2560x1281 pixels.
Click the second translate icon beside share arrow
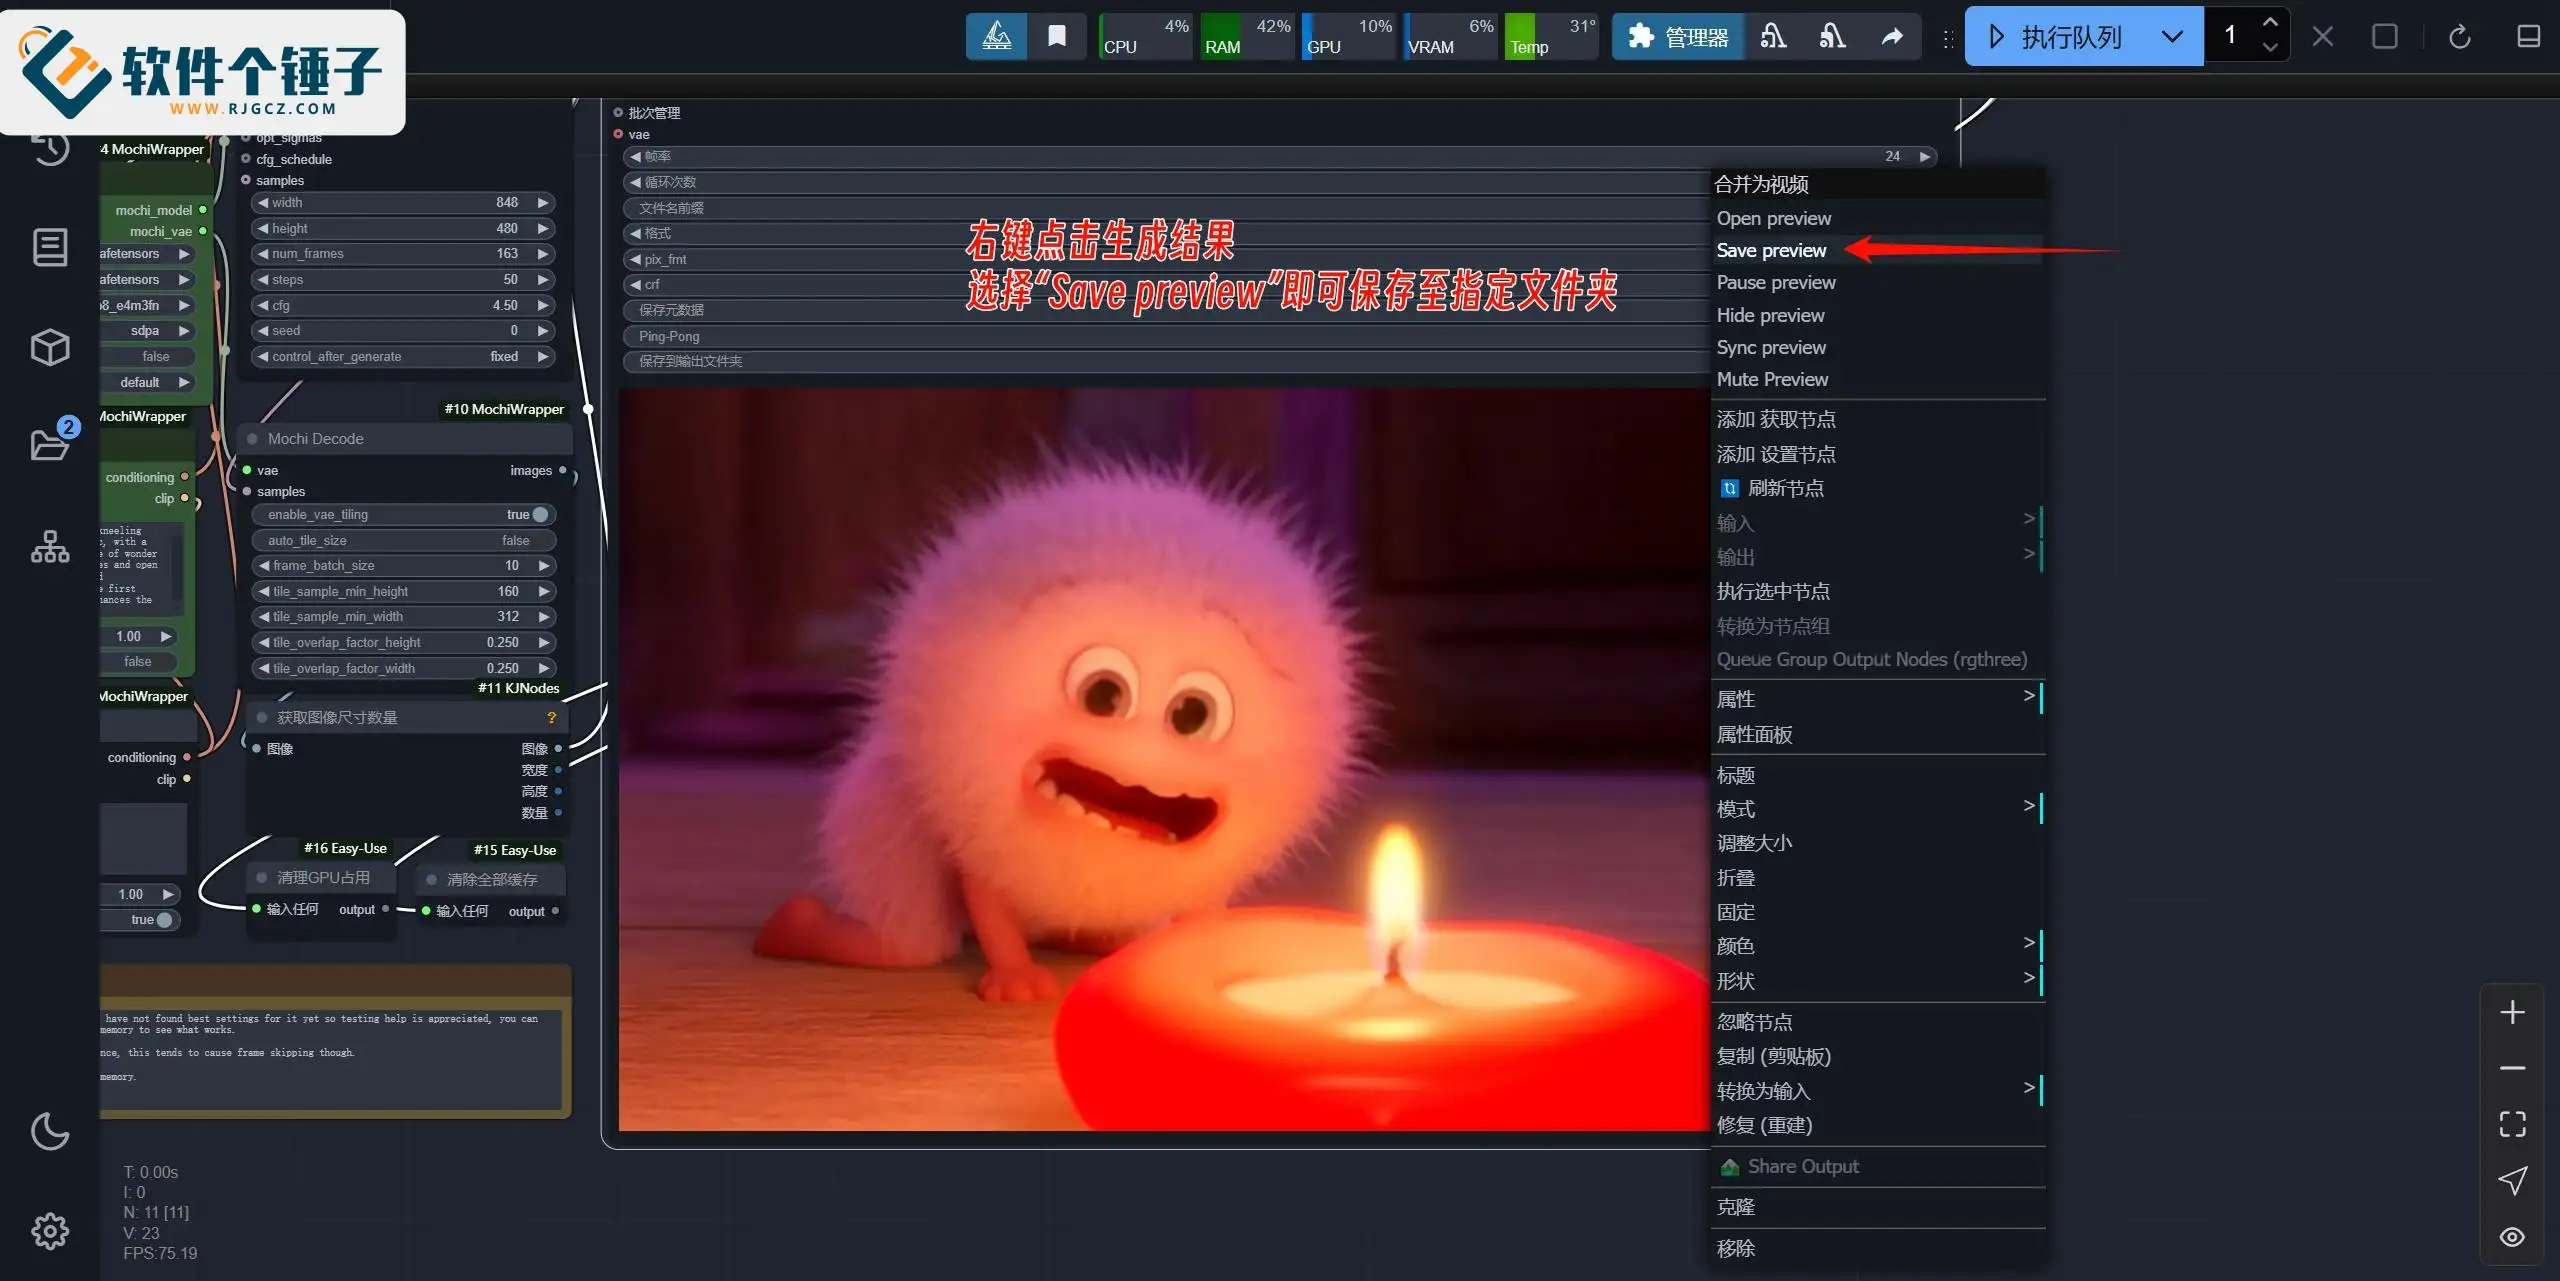(1833, 37)
